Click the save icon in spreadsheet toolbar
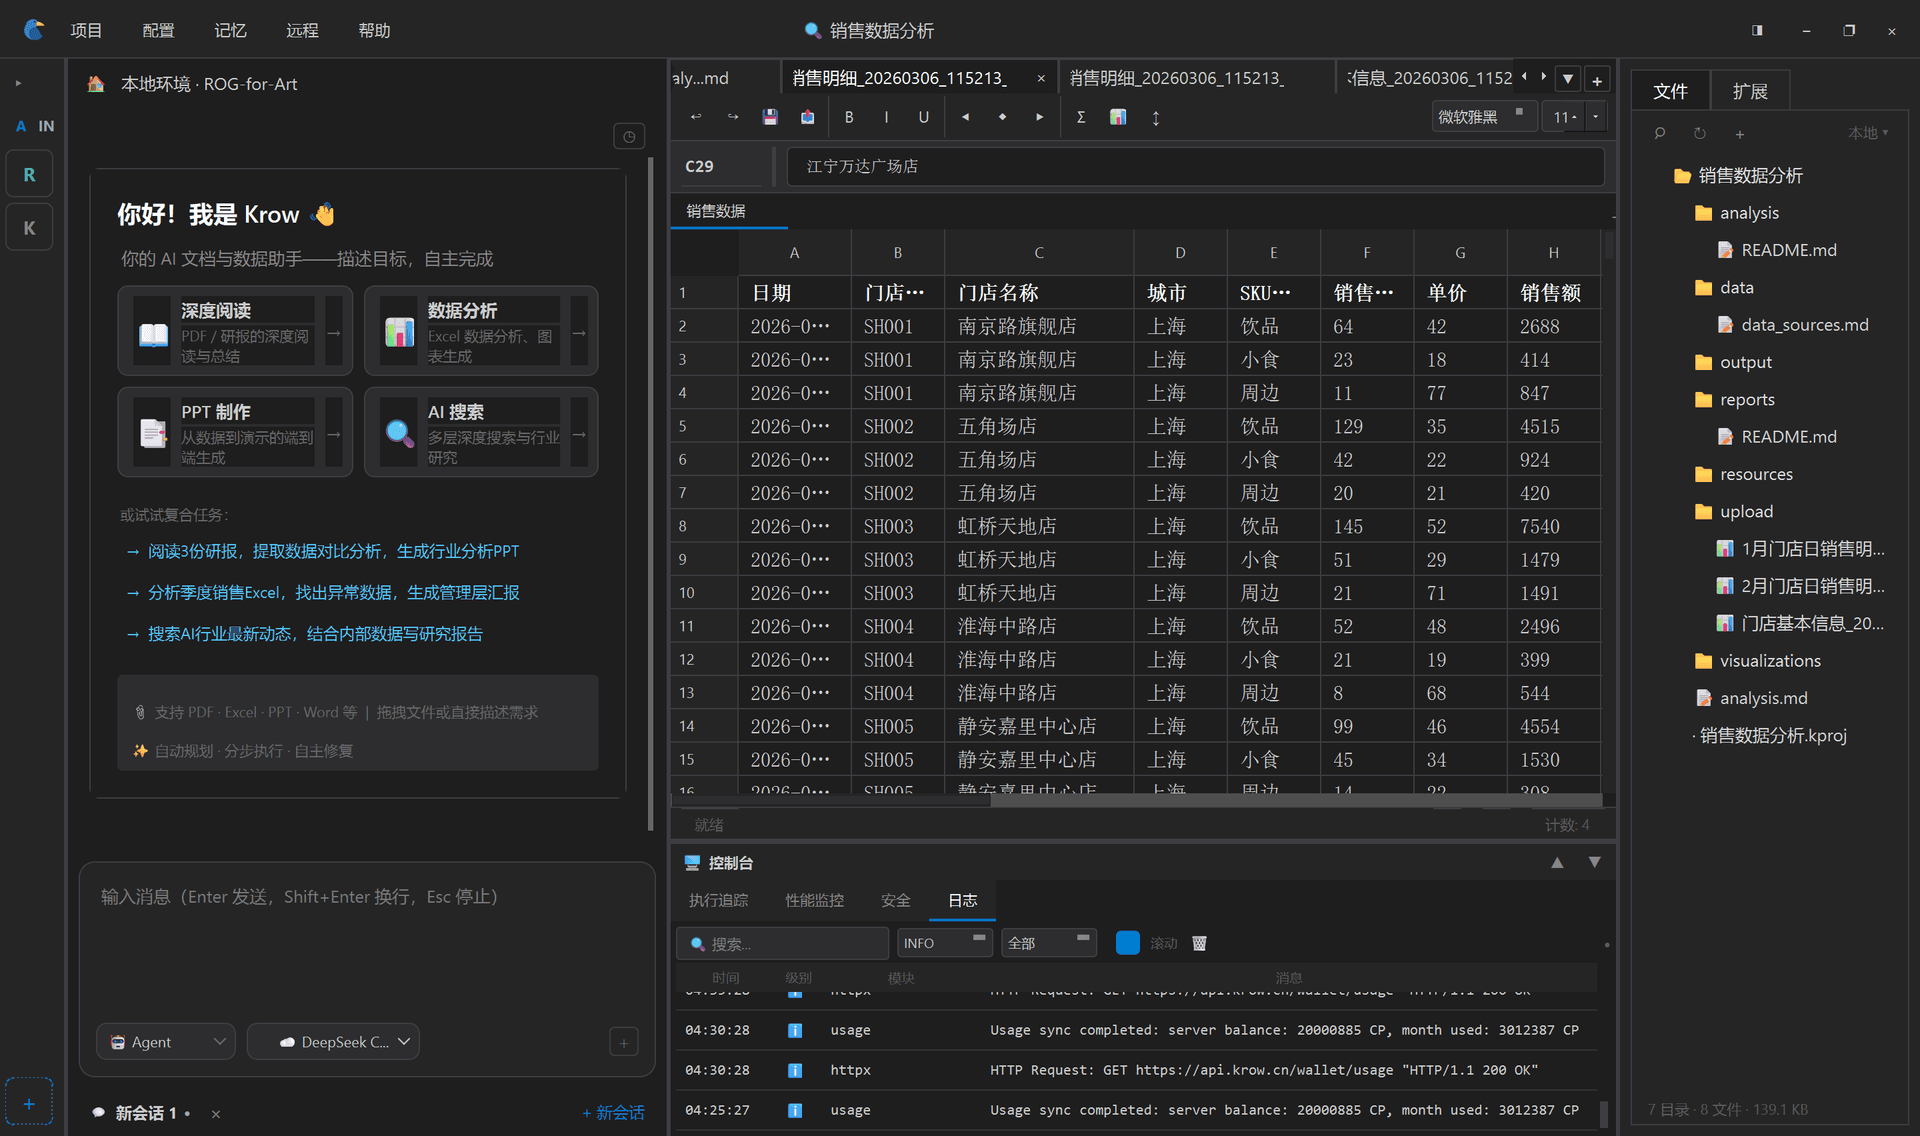Viewport: 1920px width, 1136px height. point(770,117)
